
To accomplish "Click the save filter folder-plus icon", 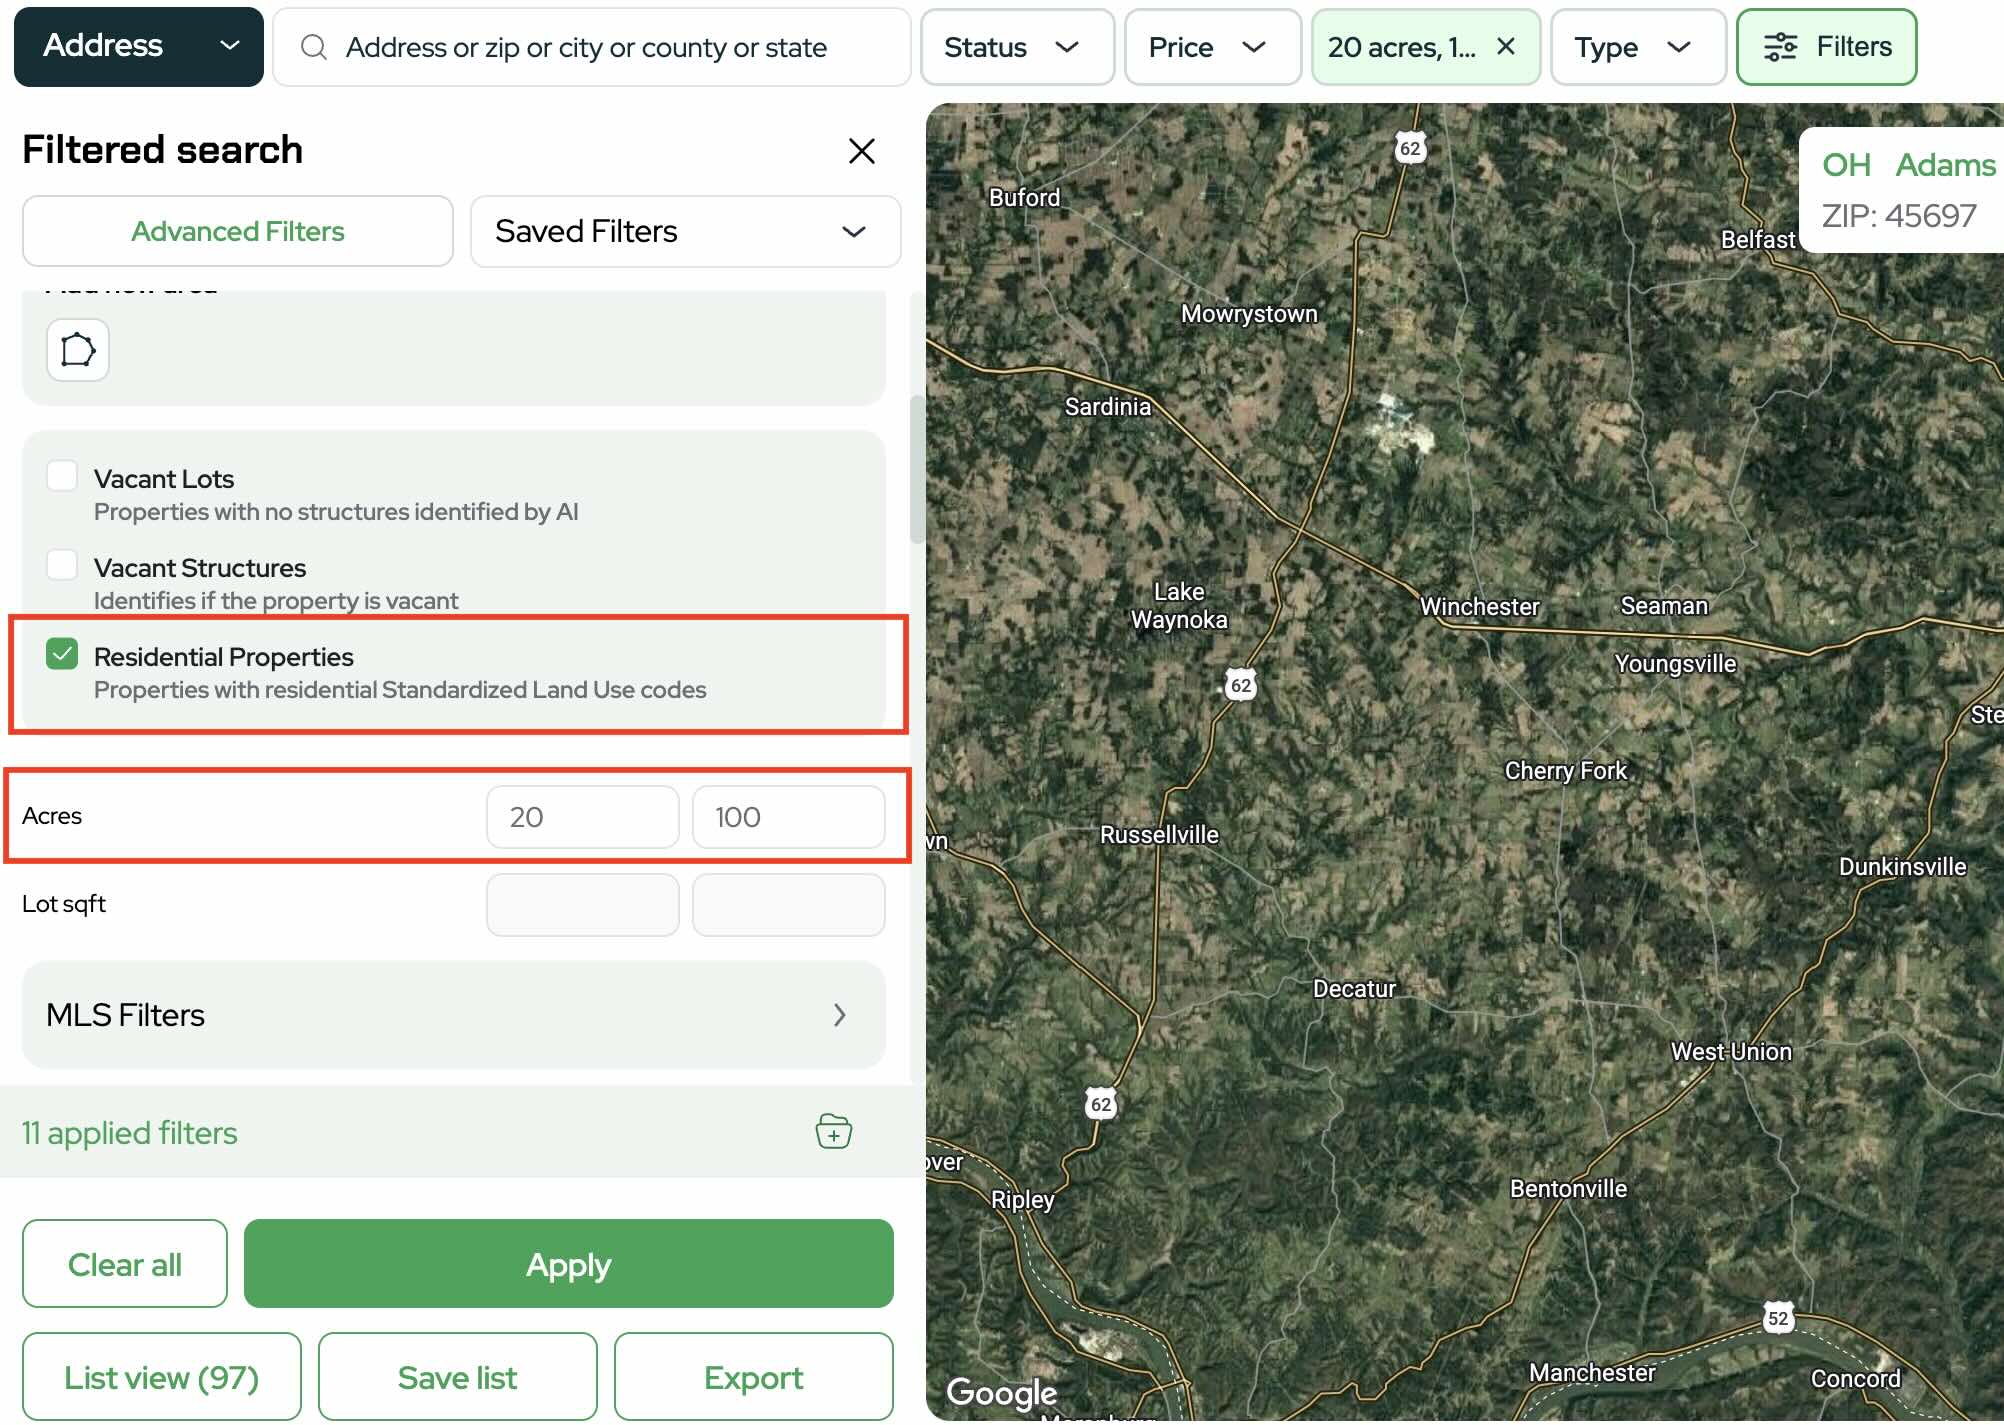I will coord(833,1131).
